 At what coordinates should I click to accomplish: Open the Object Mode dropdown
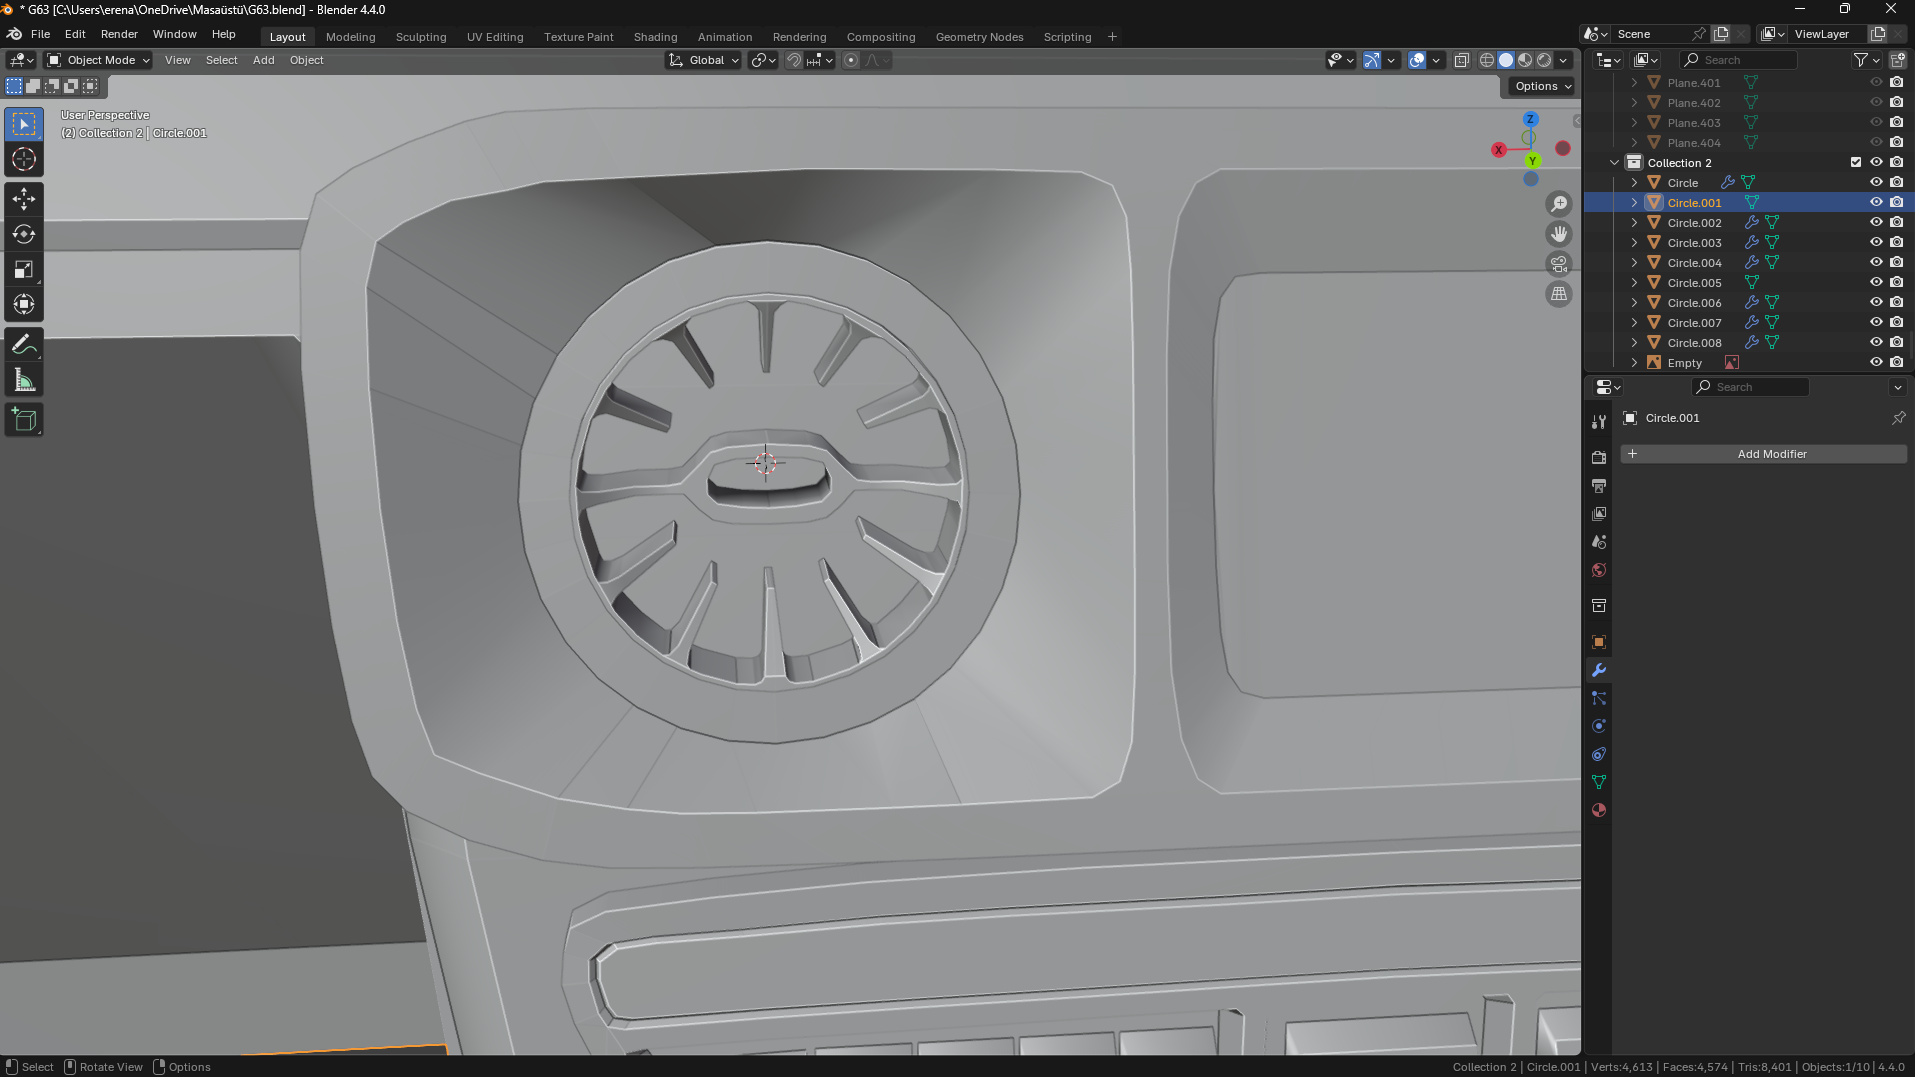[x=99, y=60]
